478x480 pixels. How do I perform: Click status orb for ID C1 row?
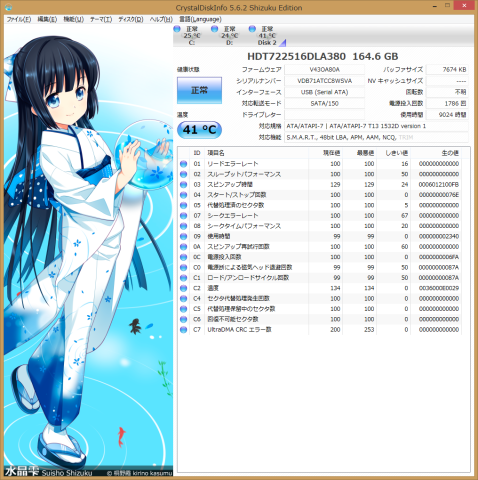pyautogui.click(x=183, y=278)
